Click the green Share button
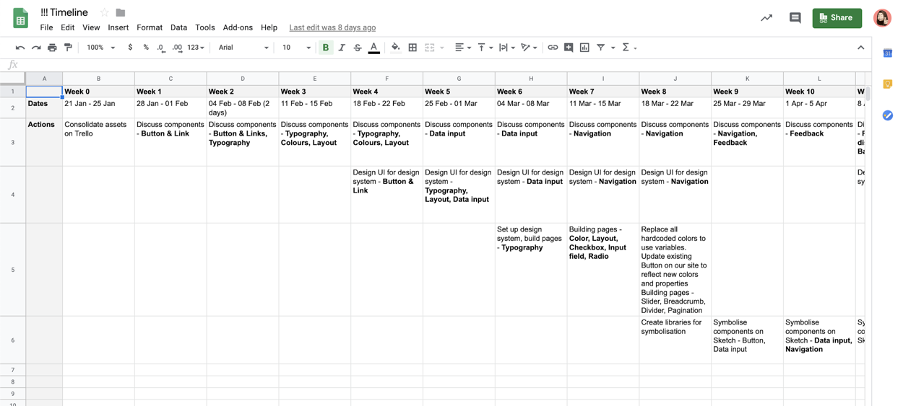Screen dimensions: 902x406 [836, 17]
